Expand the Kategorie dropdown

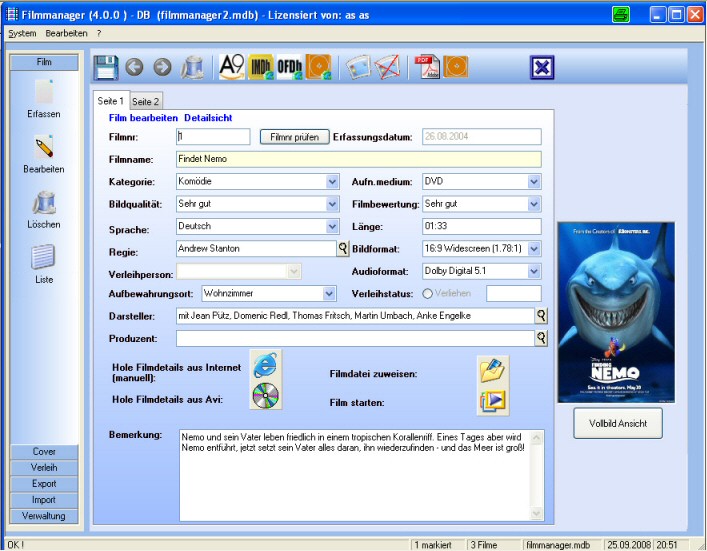332,182
